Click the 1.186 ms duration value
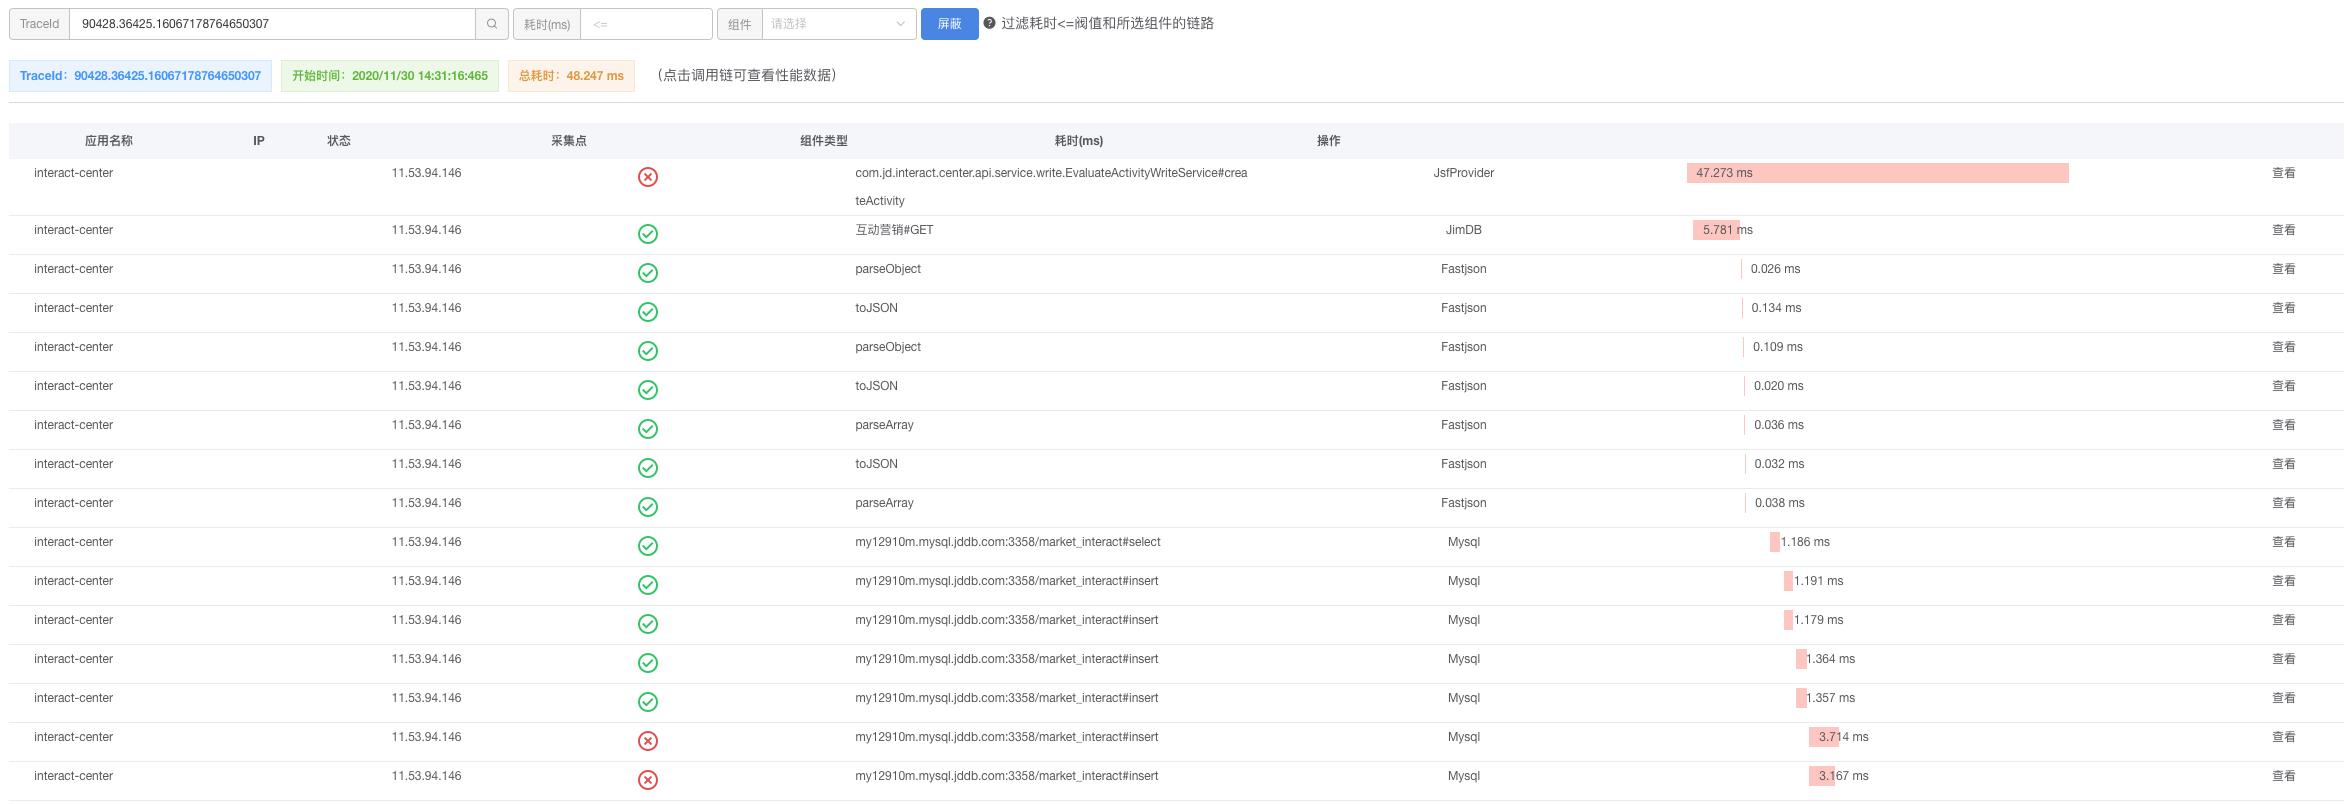The width and height of the screenshot is (2346, 804). click(x=1805, y=542)
